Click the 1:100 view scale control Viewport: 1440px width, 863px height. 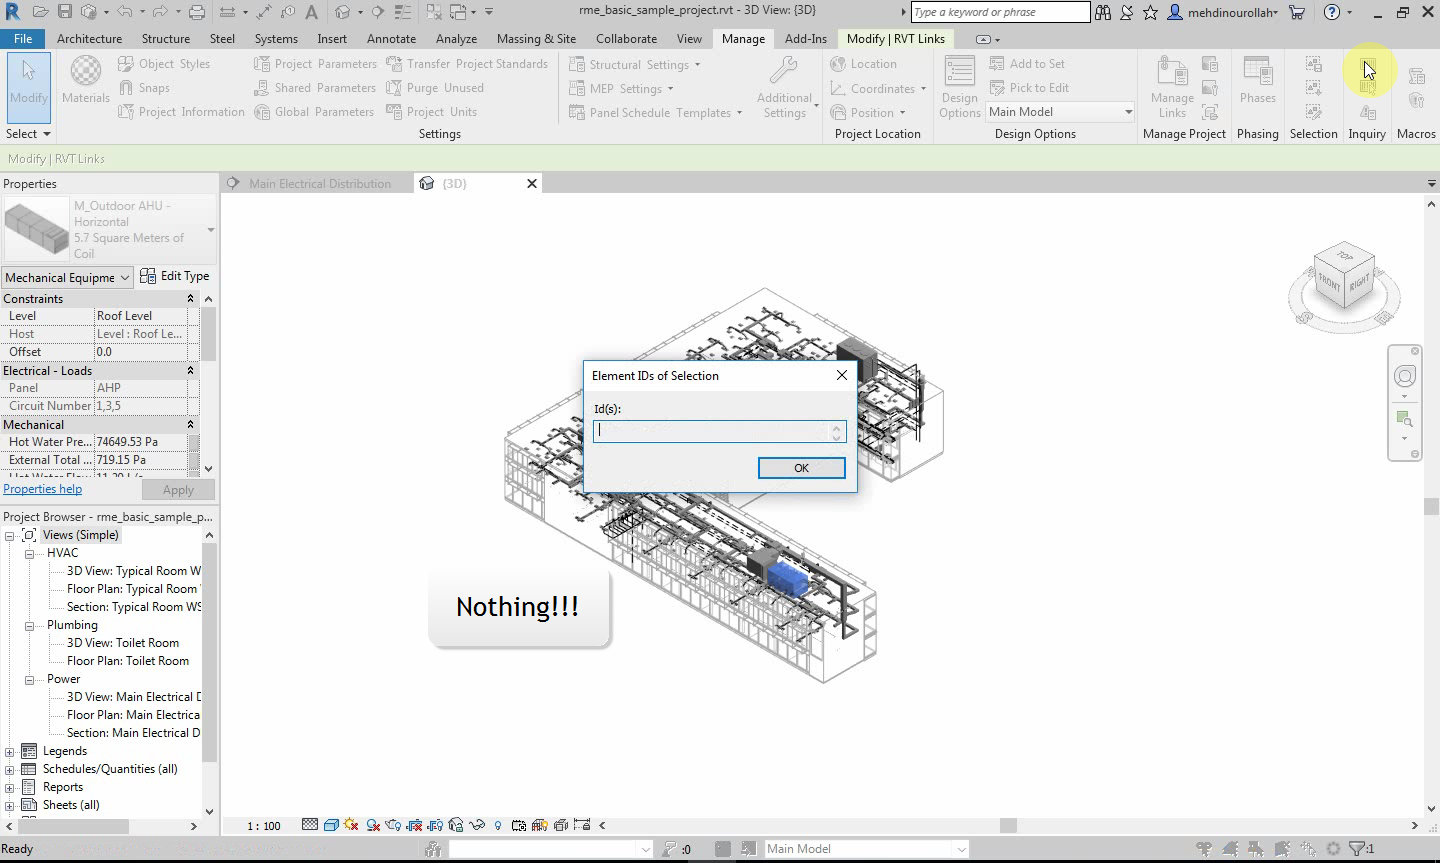pos(264,826)
